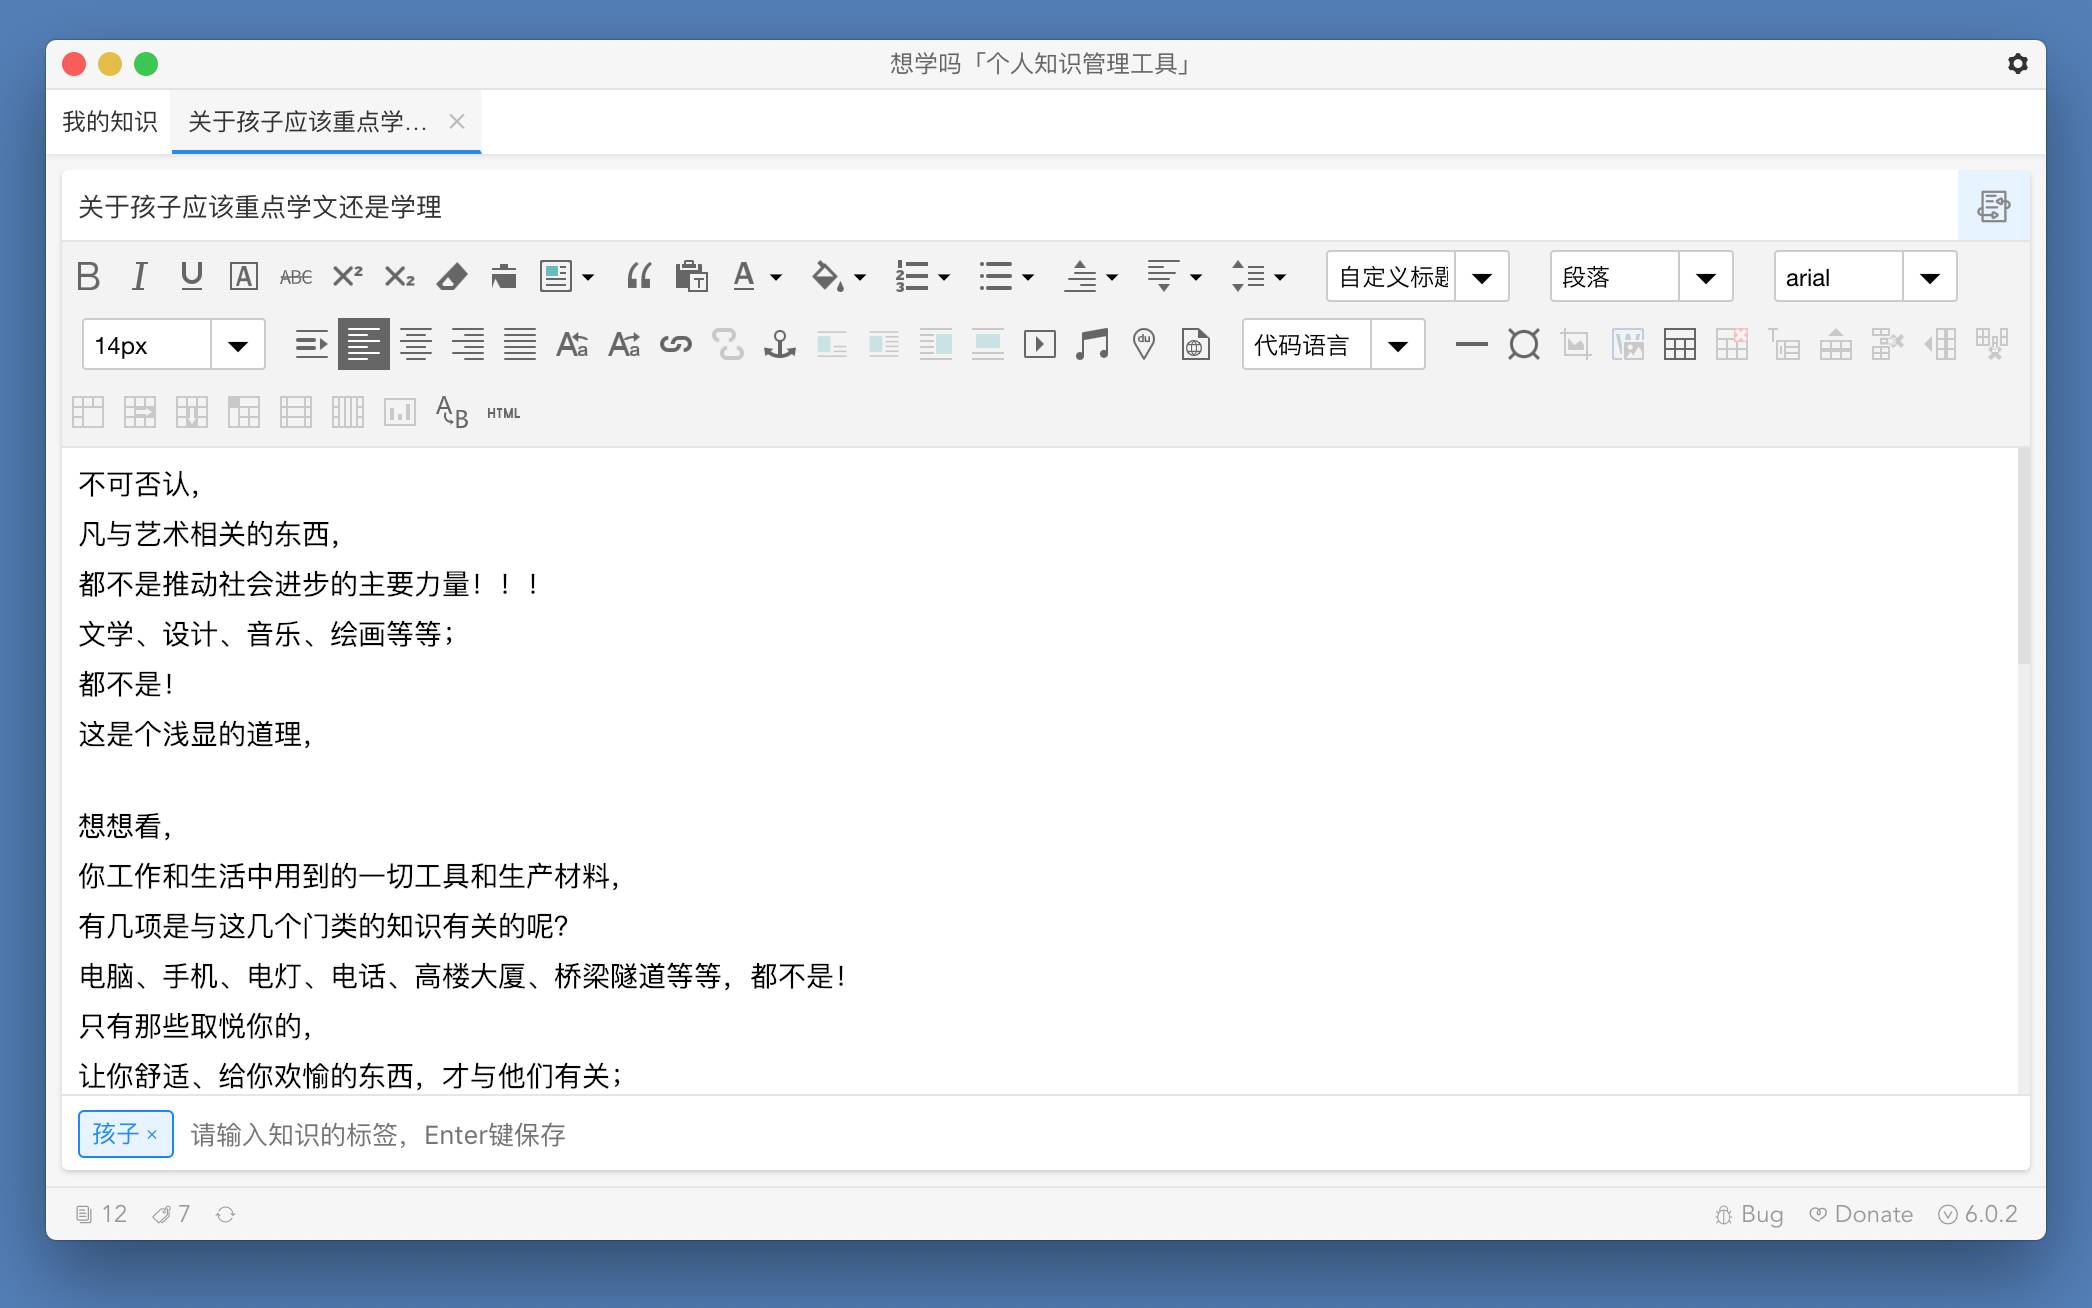The width and height of the screenshot is (2092, 1308).
Task: Toggle bold formatting
Action: [x=88, y=276]
